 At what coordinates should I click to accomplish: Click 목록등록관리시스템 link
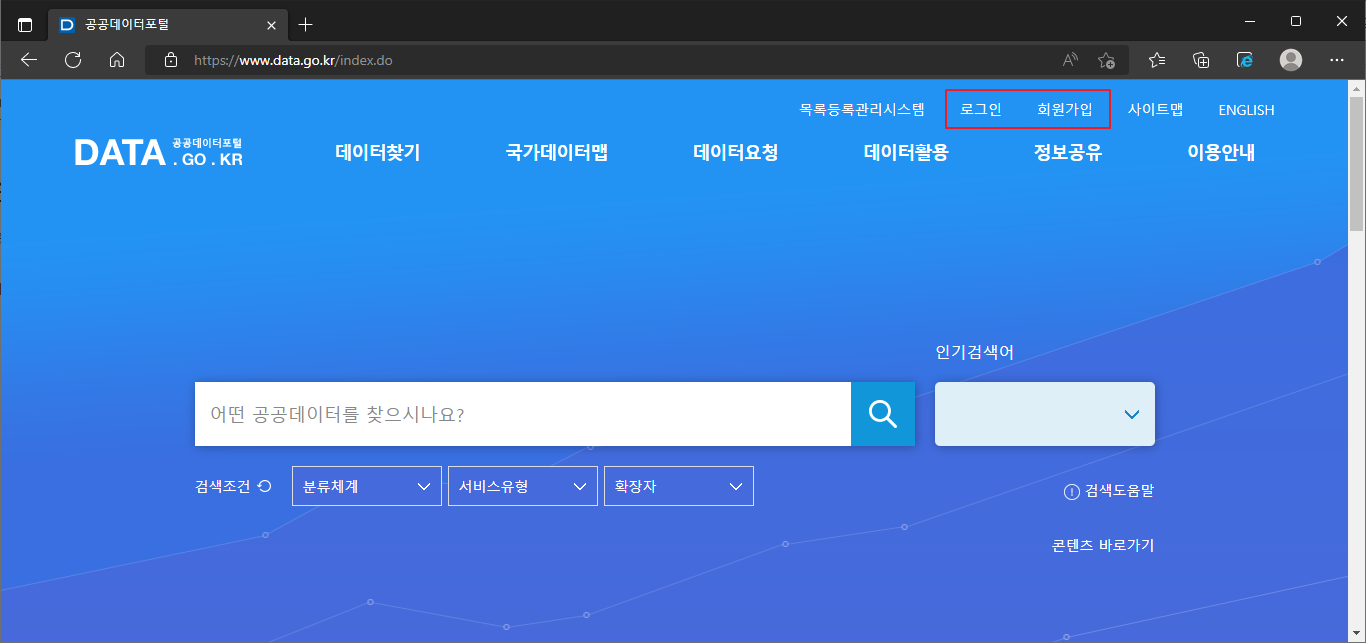click(x=862, y=110)
